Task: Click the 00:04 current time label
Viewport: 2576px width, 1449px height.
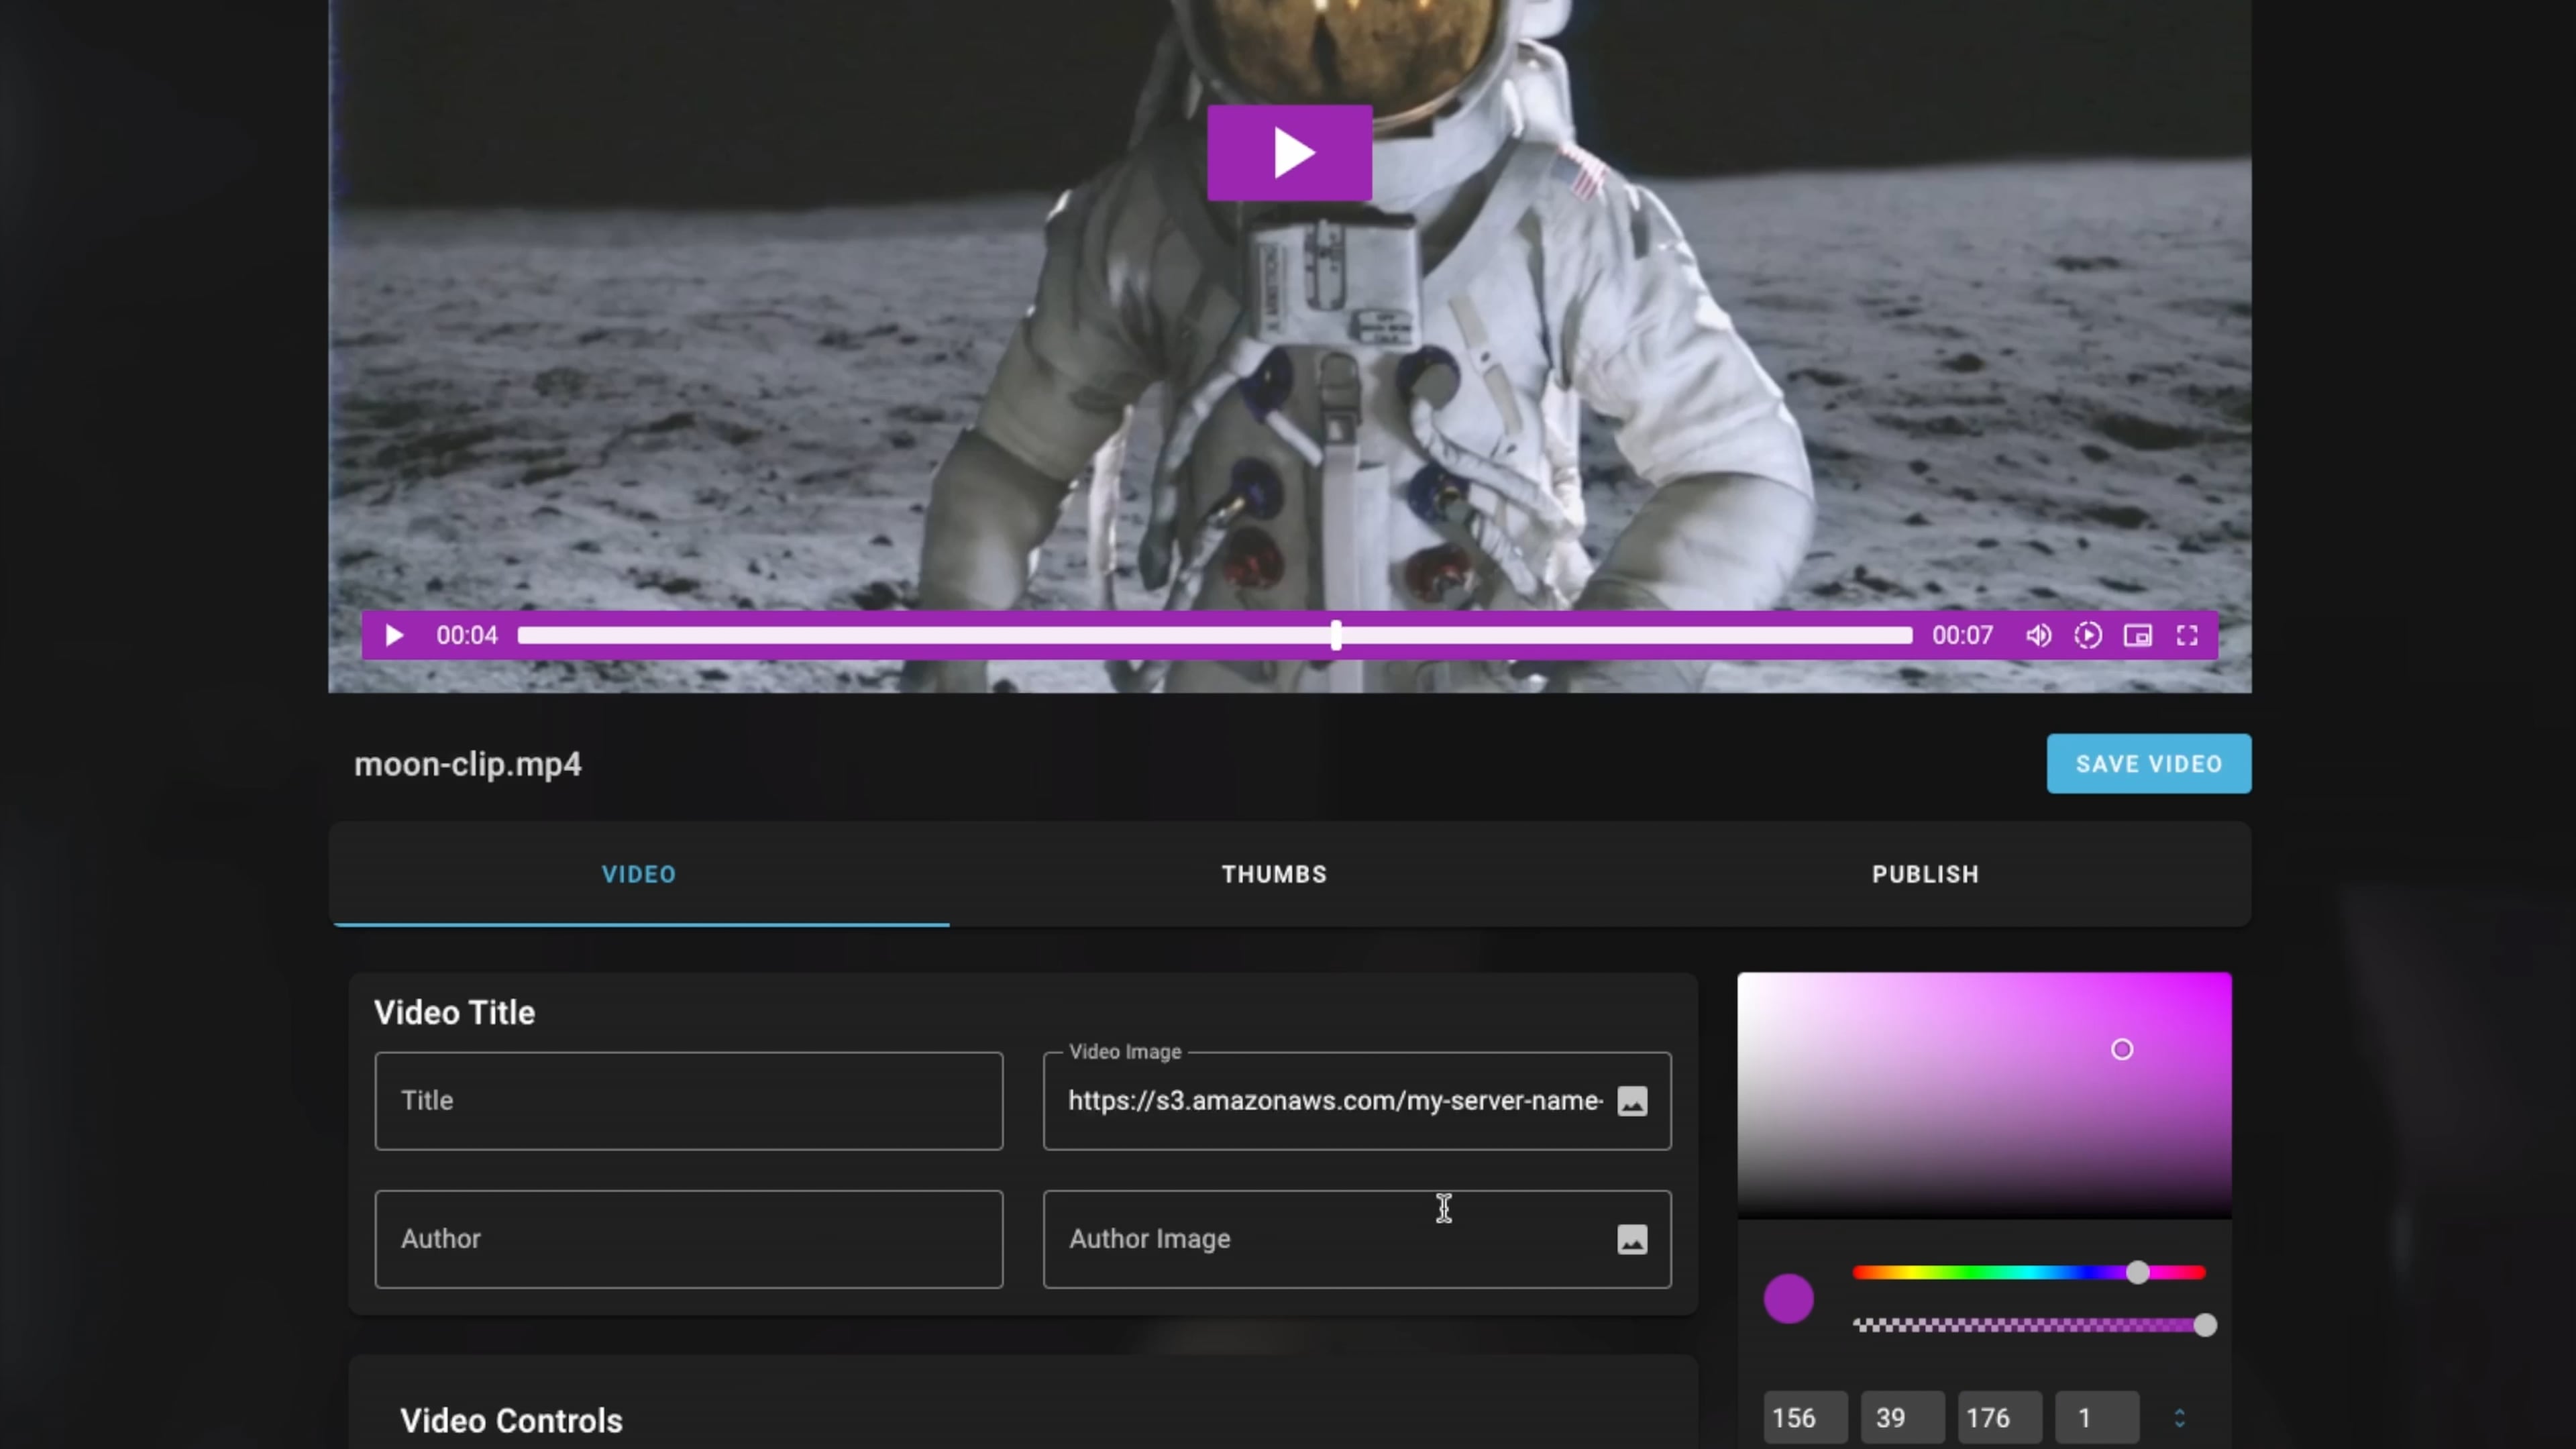Action: pyautogui.click(x=466, y=636)
